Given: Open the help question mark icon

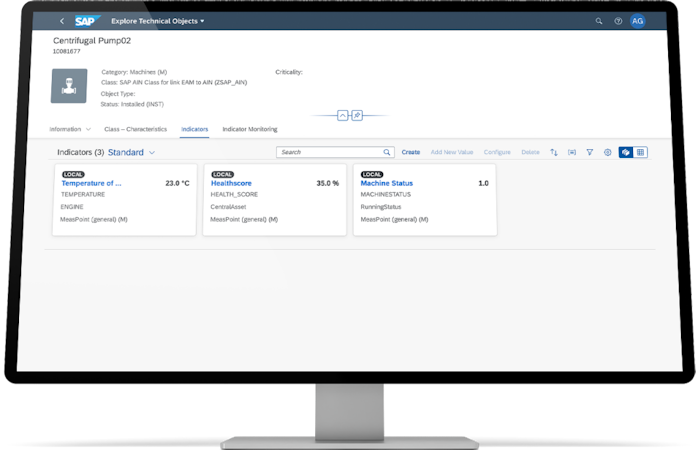Looking at the screenshot, I should pyautogui.click(x=618, y=21).
